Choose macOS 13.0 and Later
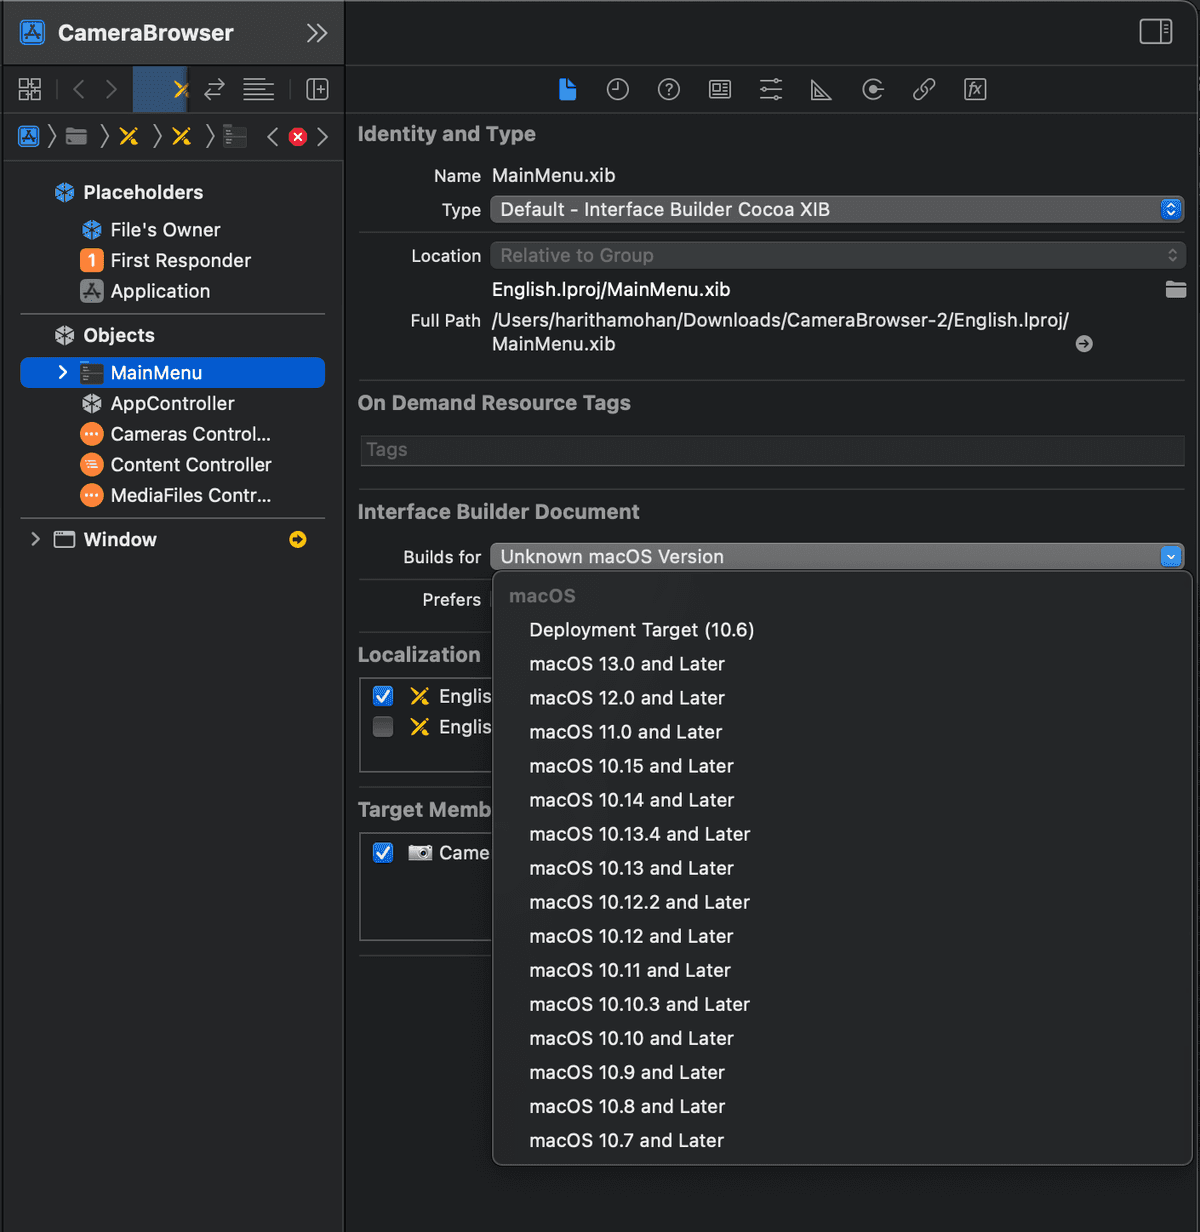This screenshot has width=1200, height=1232. pos(842,664)
